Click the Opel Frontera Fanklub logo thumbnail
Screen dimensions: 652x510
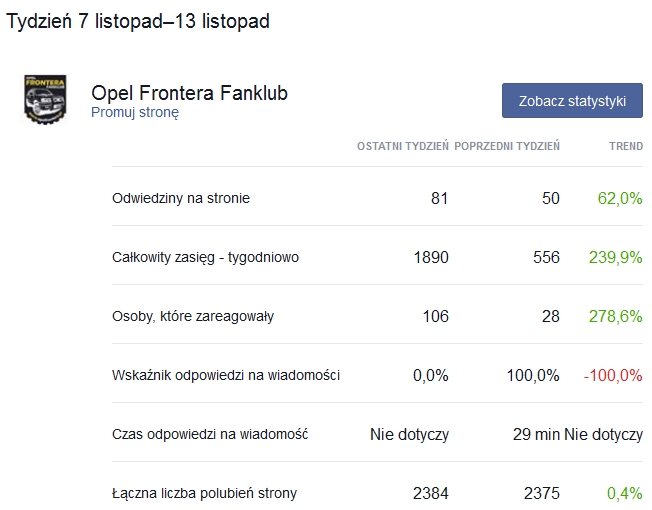[x=45, y=97]
